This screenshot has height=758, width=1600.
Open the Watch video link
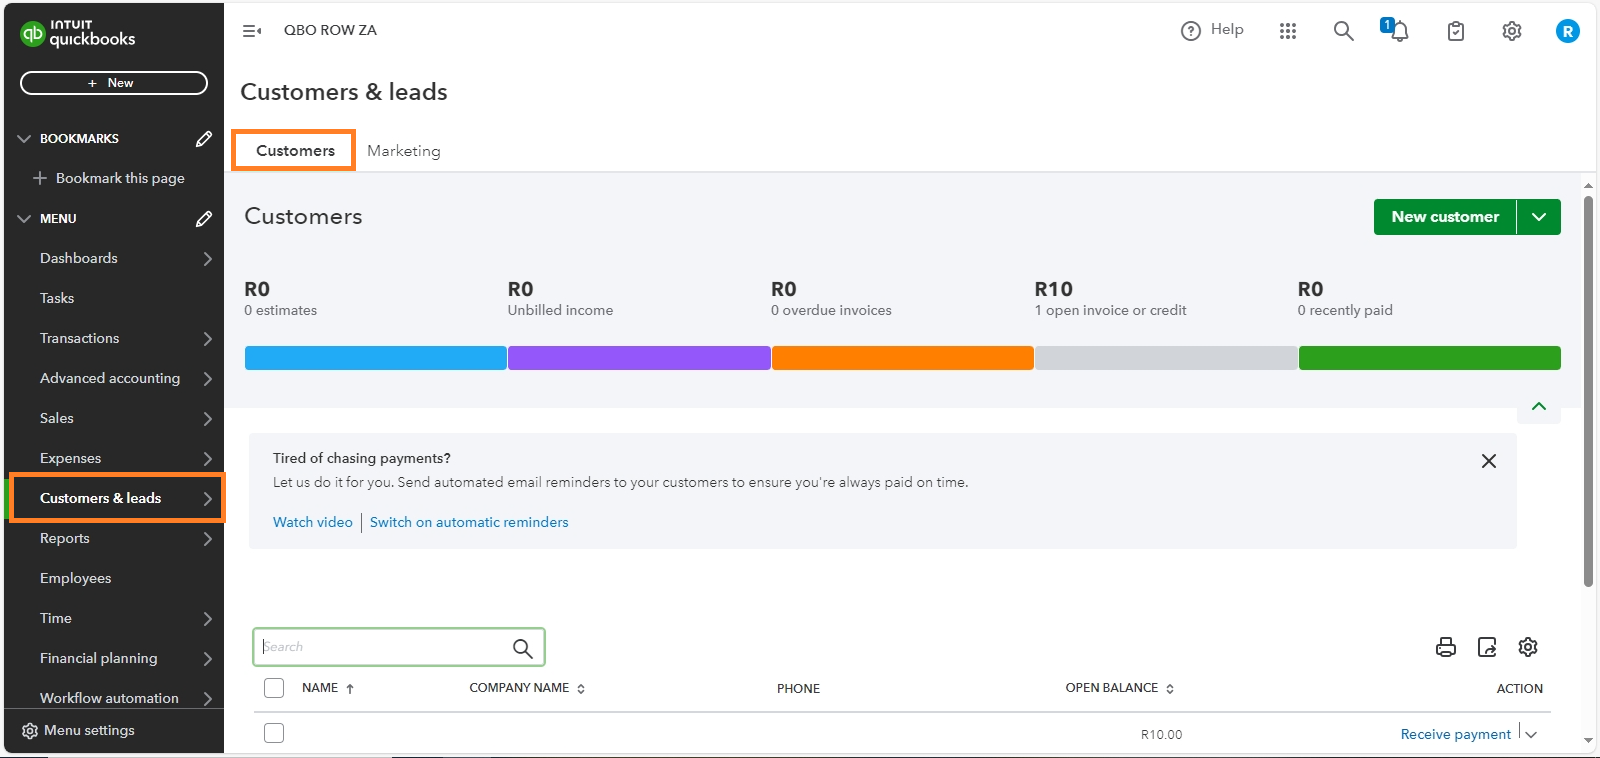pyautogui.click(x=313, y=522)
